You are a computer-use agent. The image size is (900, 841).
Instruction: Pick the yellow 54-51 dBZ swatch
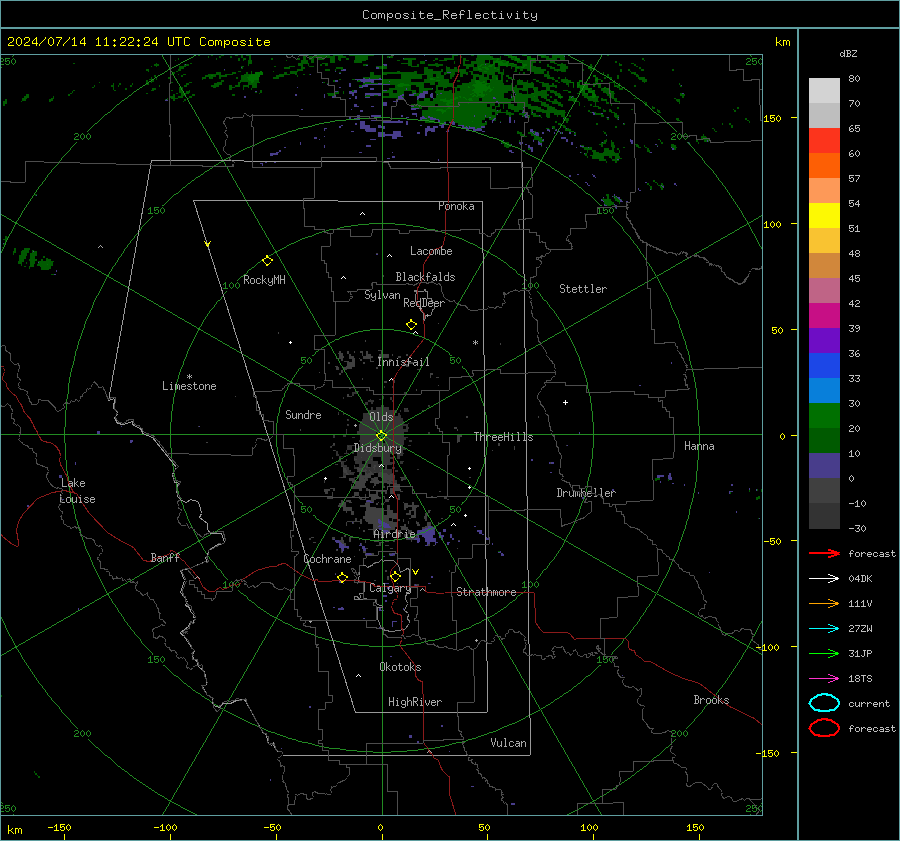pos(824,215)
